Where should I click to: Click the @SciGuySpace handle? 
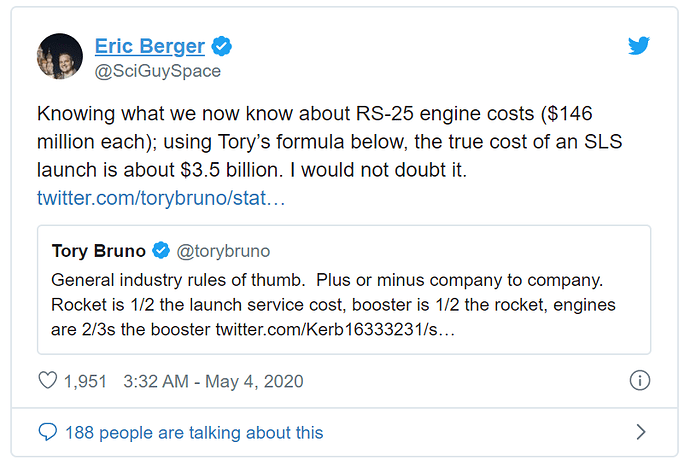157,71
